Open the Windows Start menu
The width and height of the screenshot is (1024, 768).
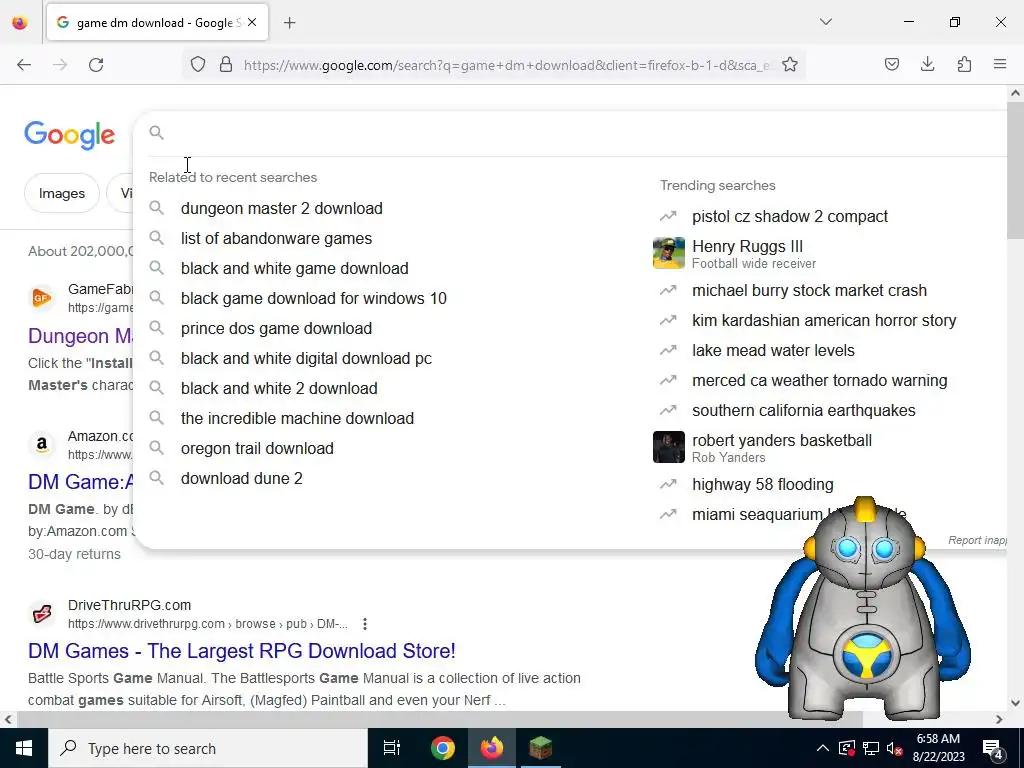tap(24, 748)
